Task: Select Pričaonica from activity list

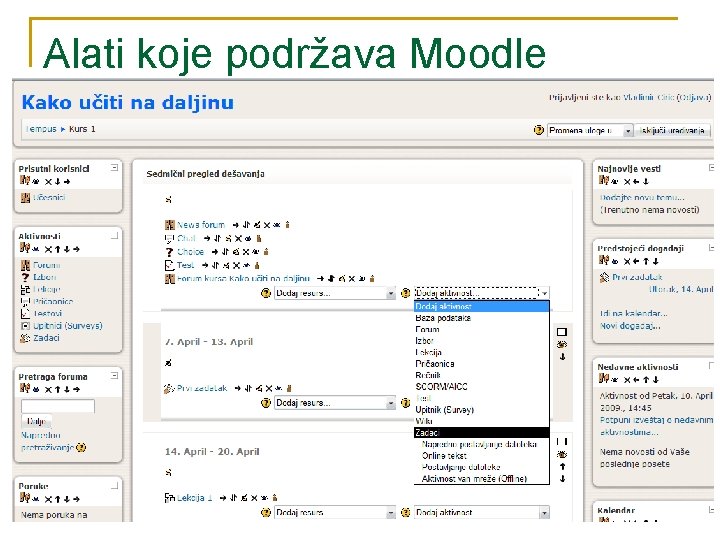Action: 481,364
